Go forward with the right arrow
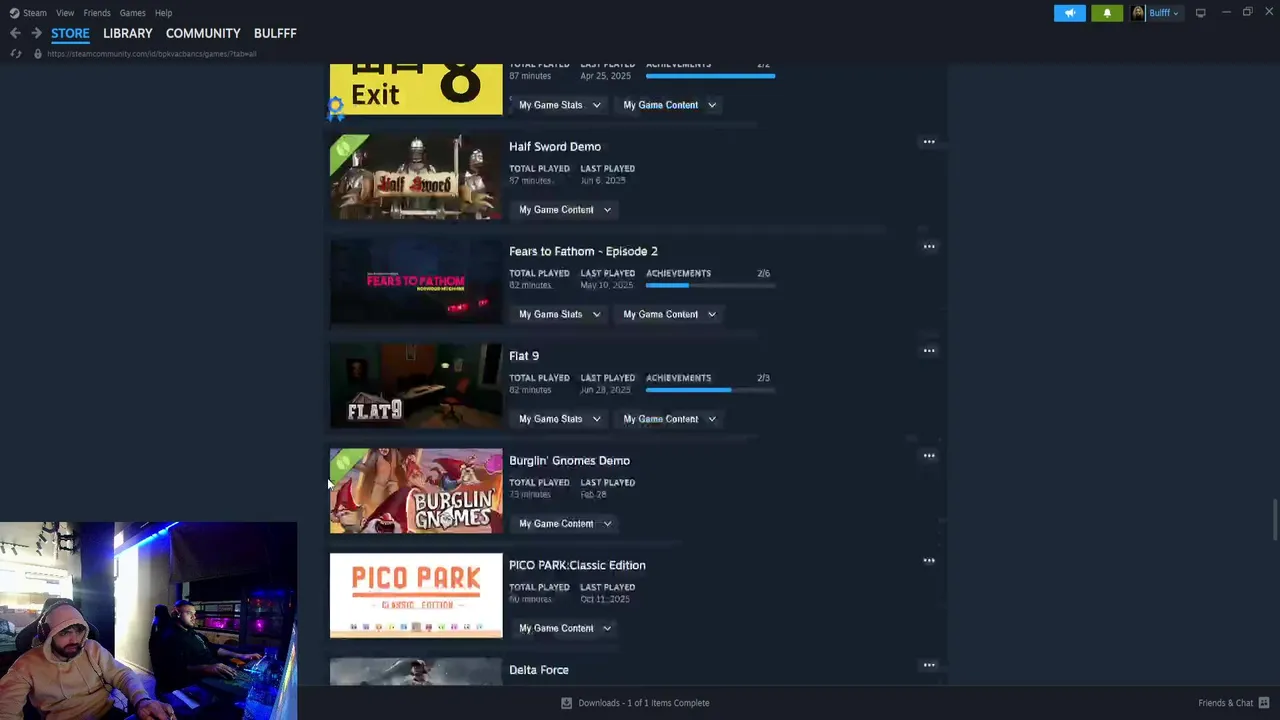This screenshot has width=1280, height=720. click(x=36, y=33)
